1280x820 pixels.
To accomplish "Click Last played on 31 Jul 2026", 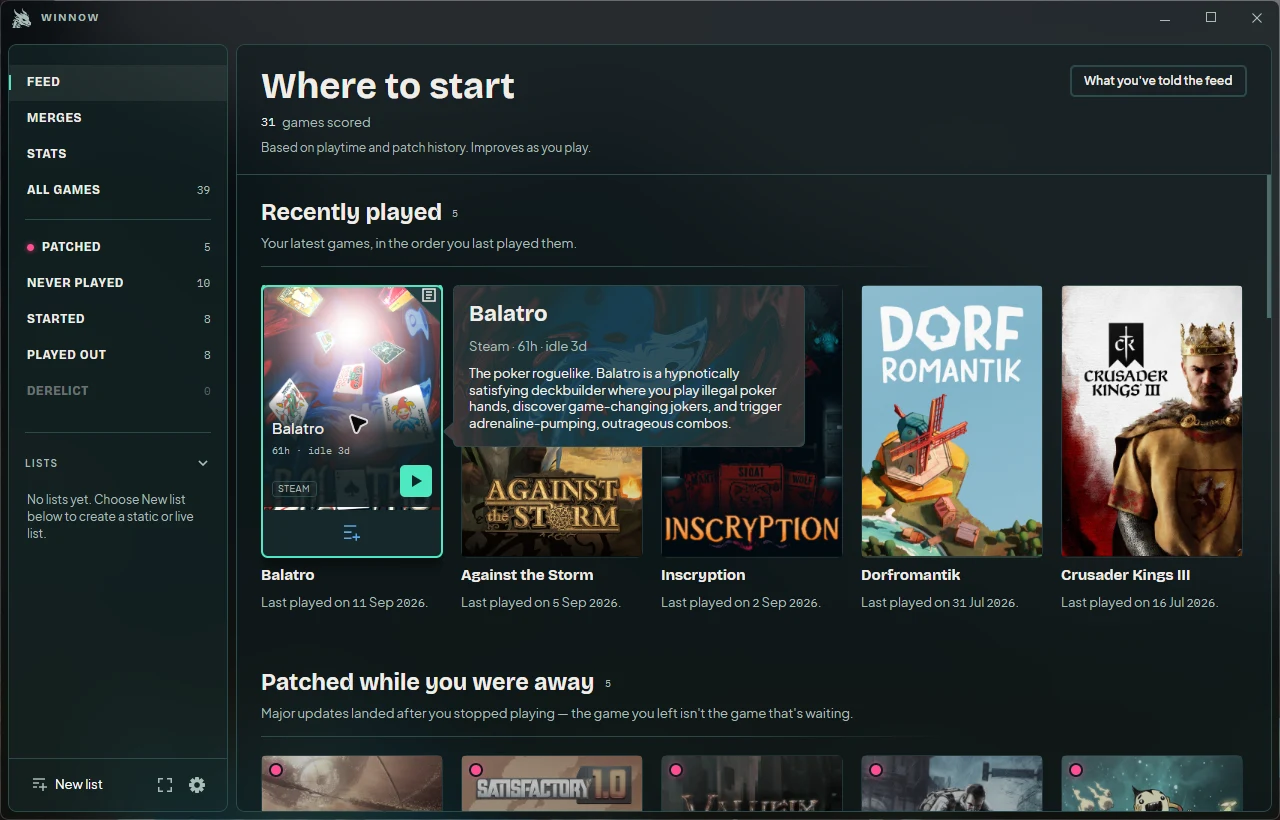I will (x=941, y=603).
